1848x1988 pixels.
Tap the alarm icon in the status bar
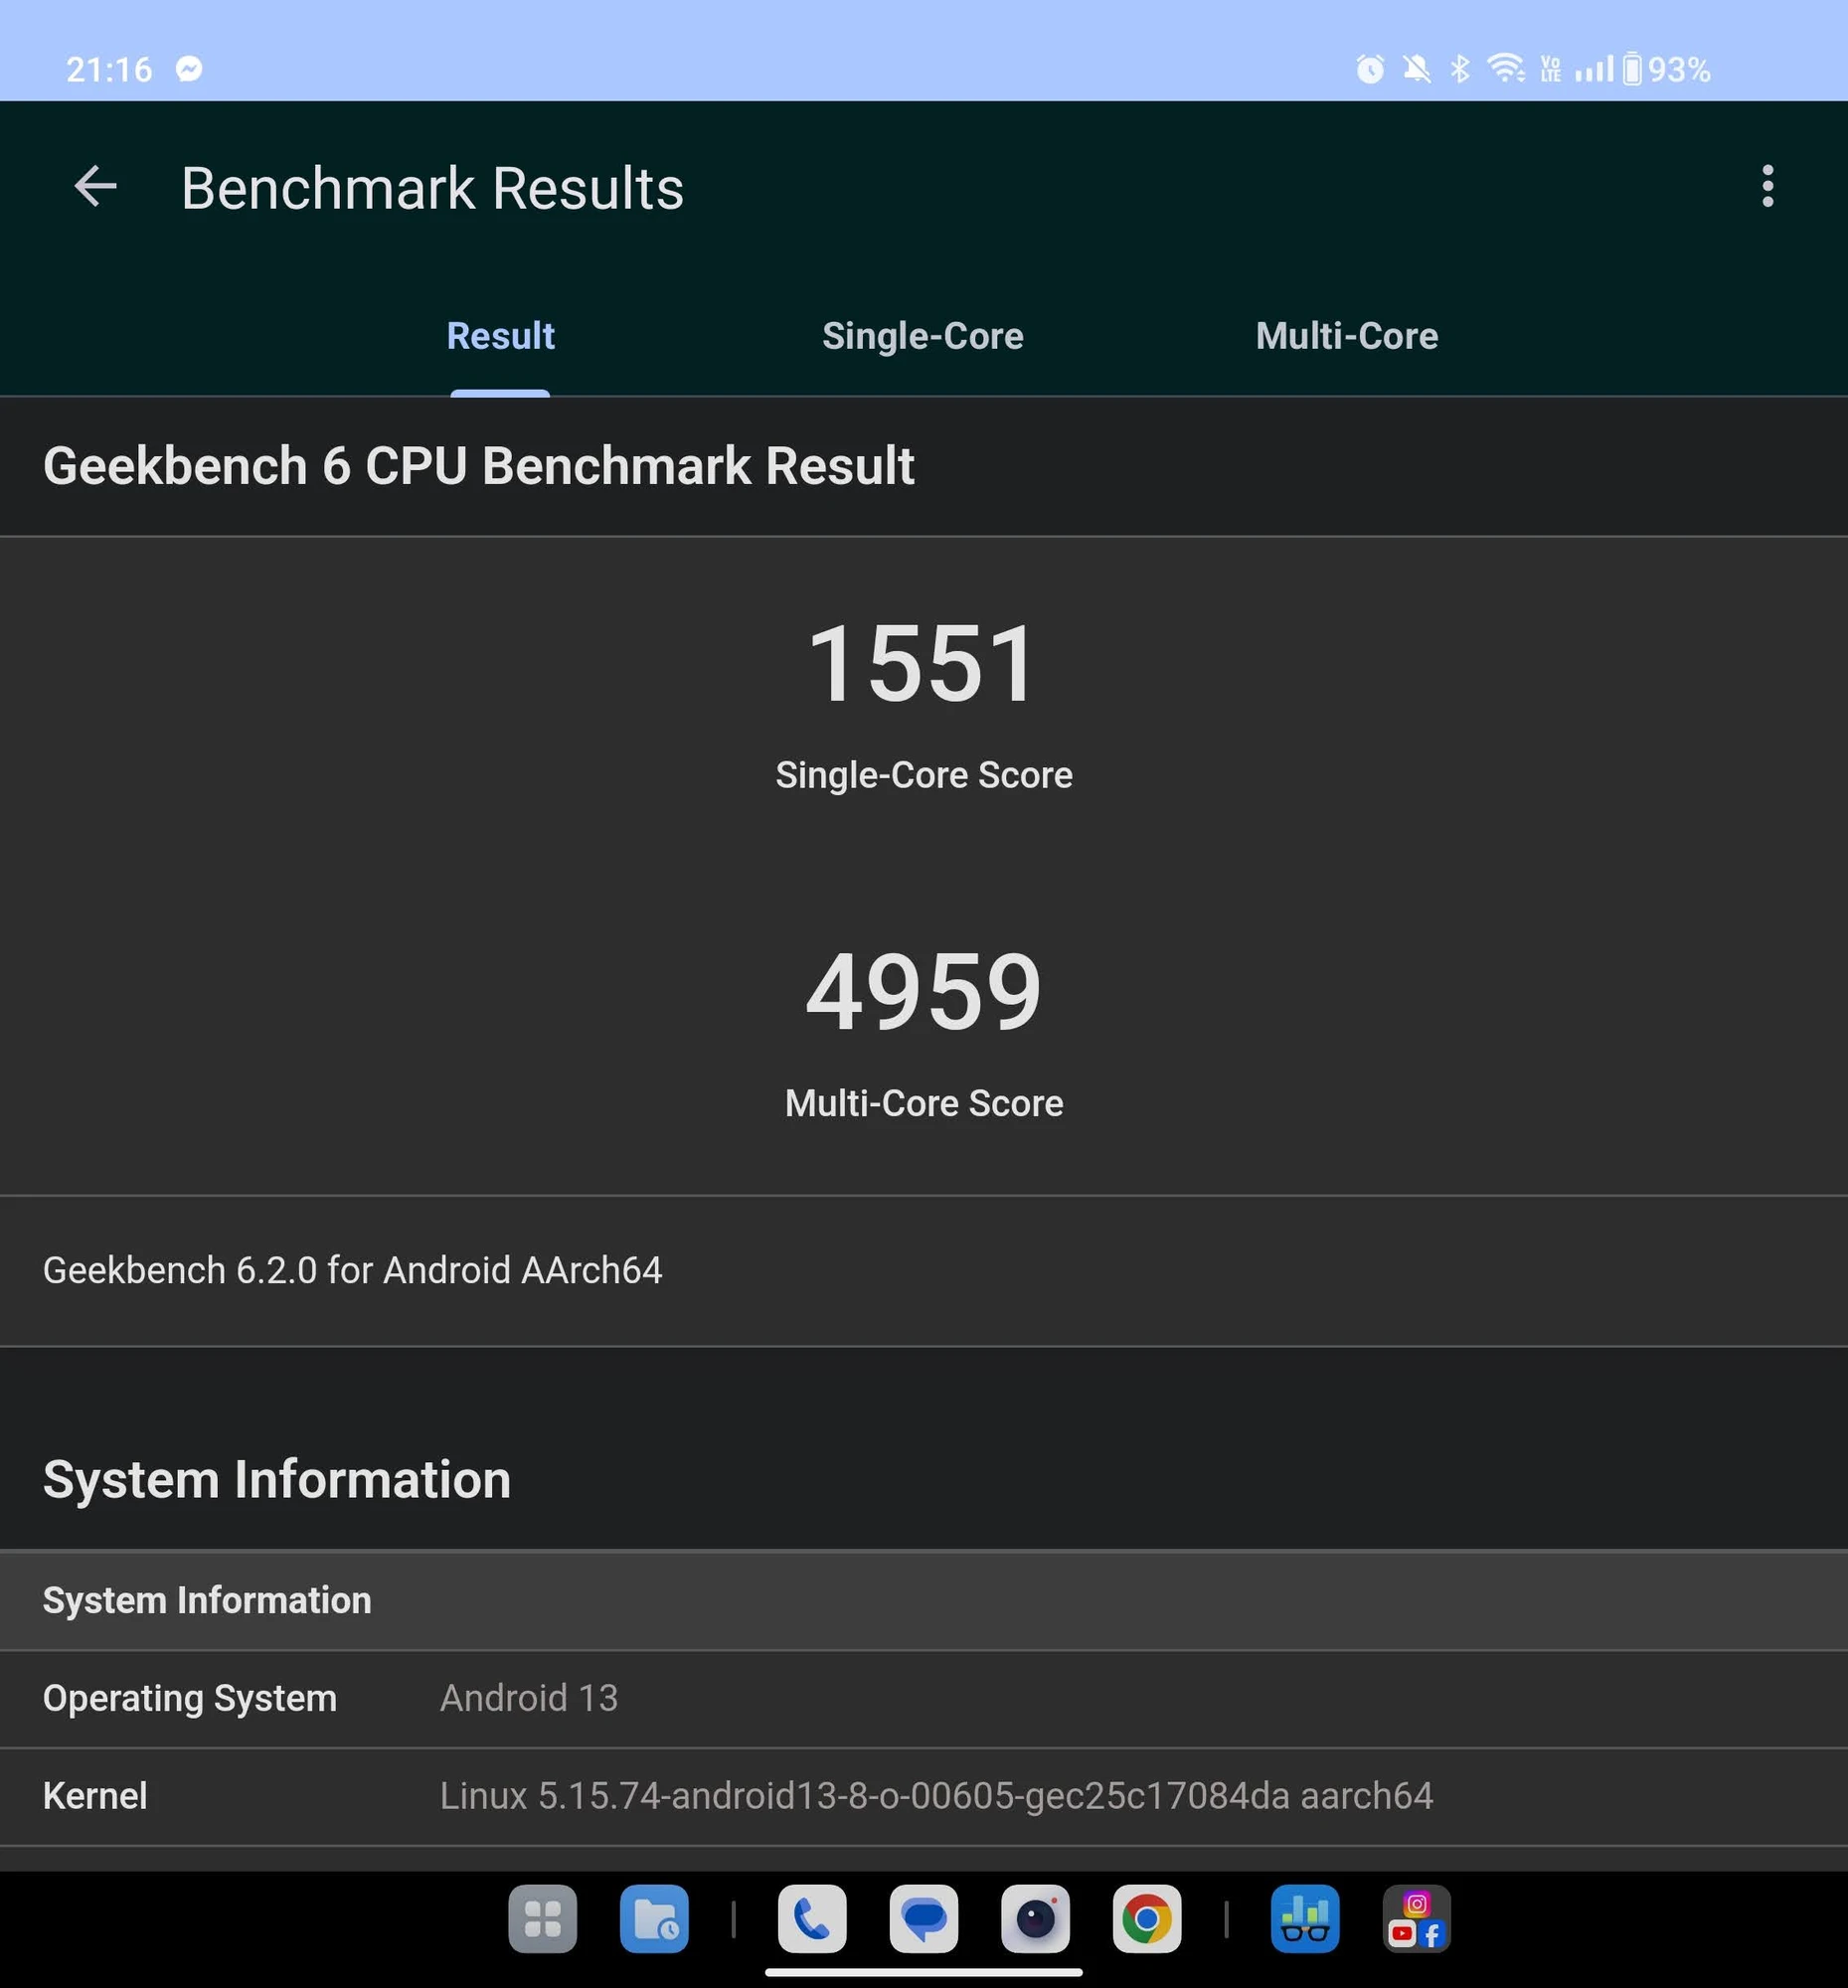1370,69
